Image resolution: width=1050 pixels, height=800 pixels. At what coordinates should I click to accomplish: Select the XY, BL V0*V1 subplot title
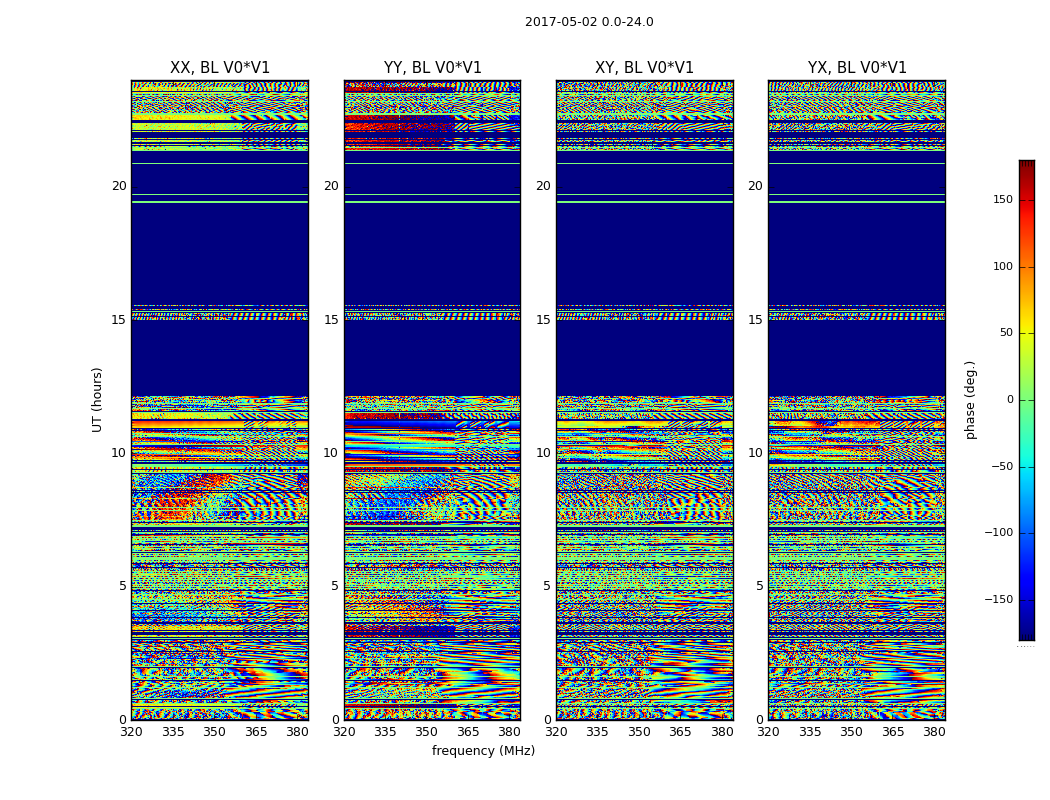coord(644,68)
